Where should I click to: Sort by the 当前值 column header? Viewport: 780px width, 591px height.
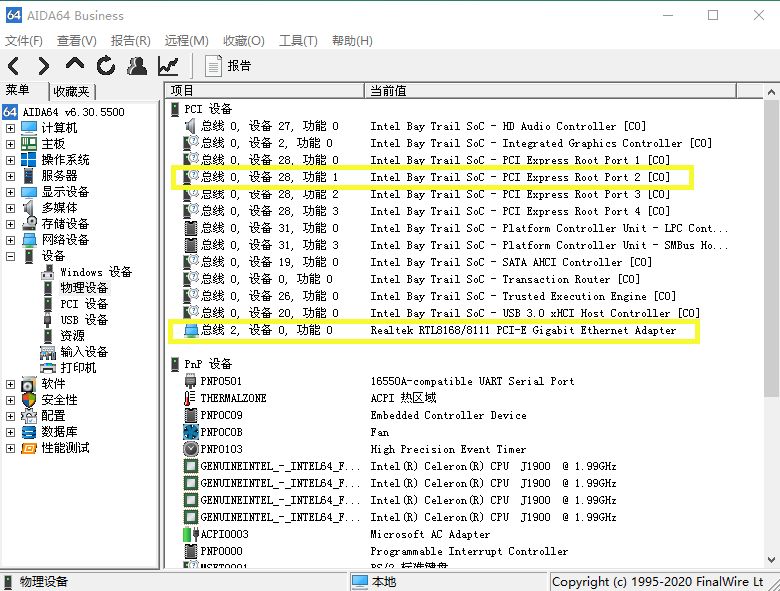click(x=550, y=91)
